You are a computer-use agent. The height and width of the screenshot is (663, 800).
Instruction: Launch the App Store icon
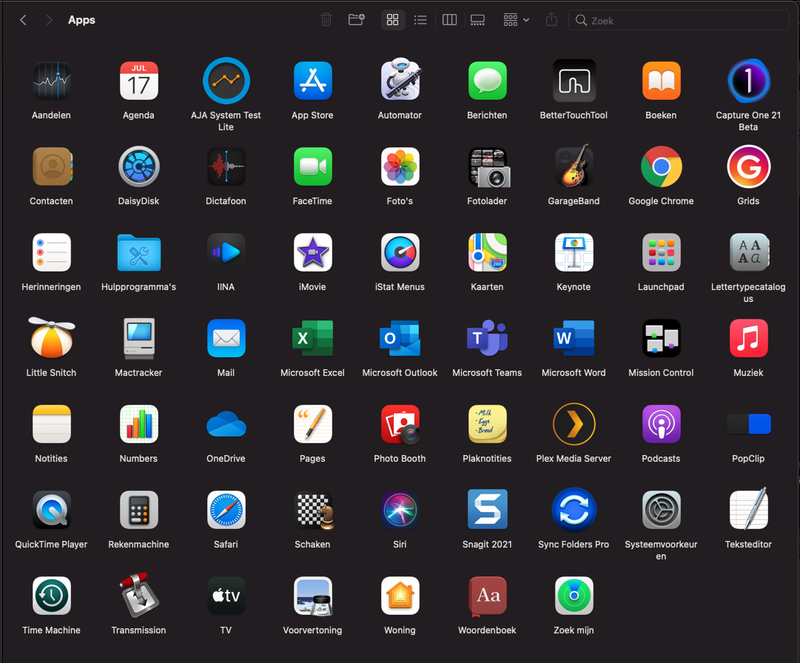[x=313, y=81]
